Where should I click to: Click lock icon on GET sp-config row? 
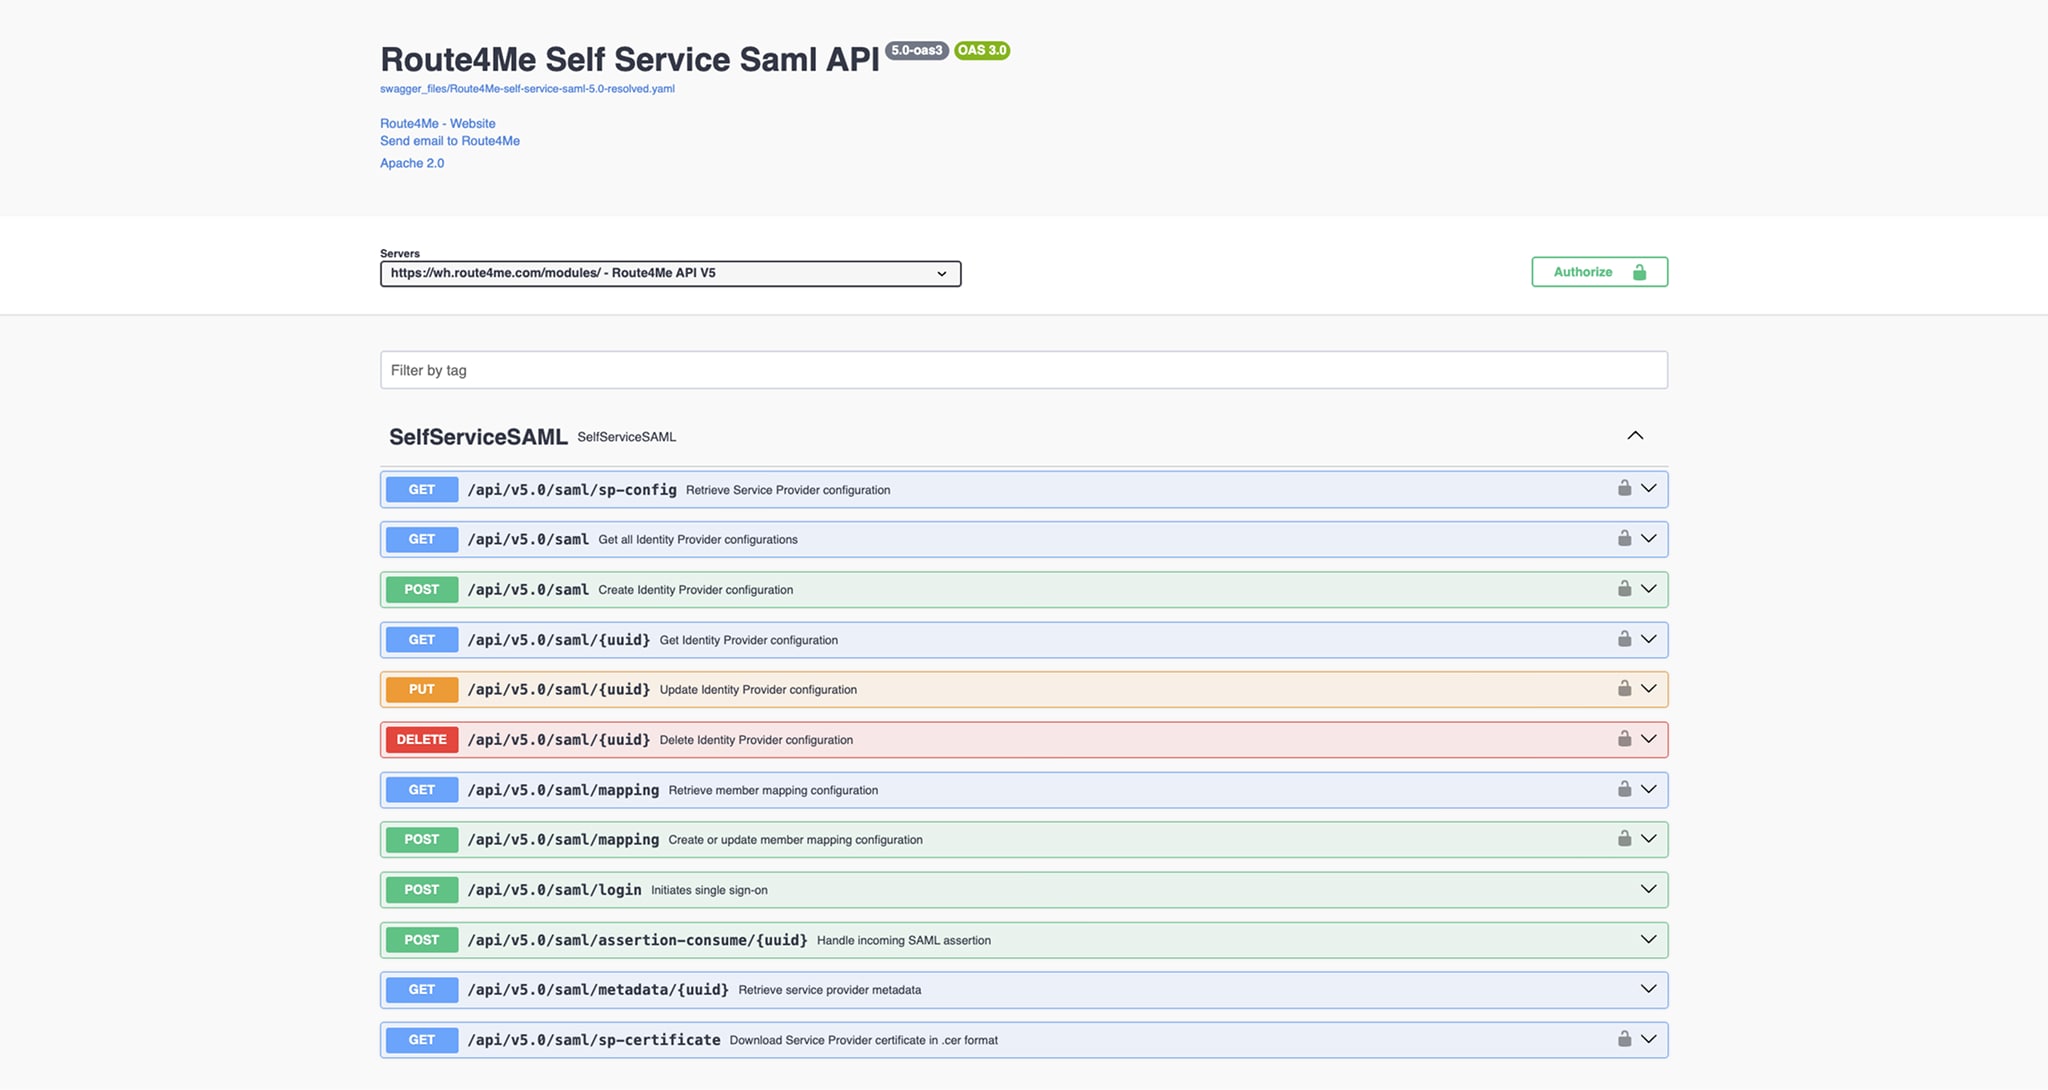pos(1624,488)
